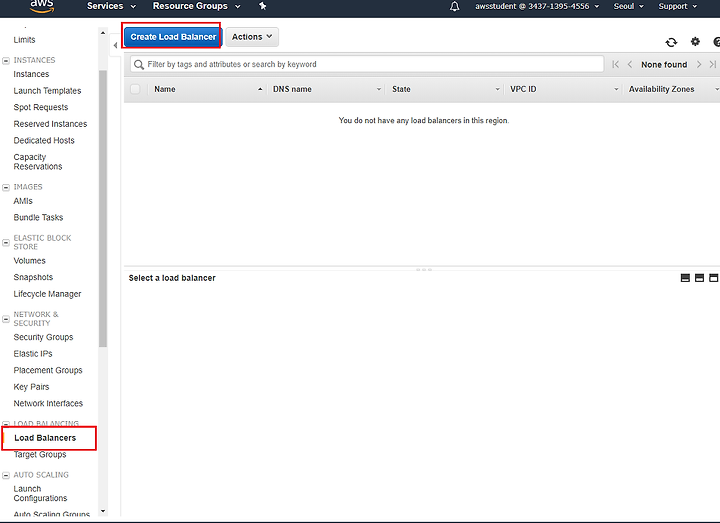Go to first page of results
720x523 pixels.
tap(615, 64)
